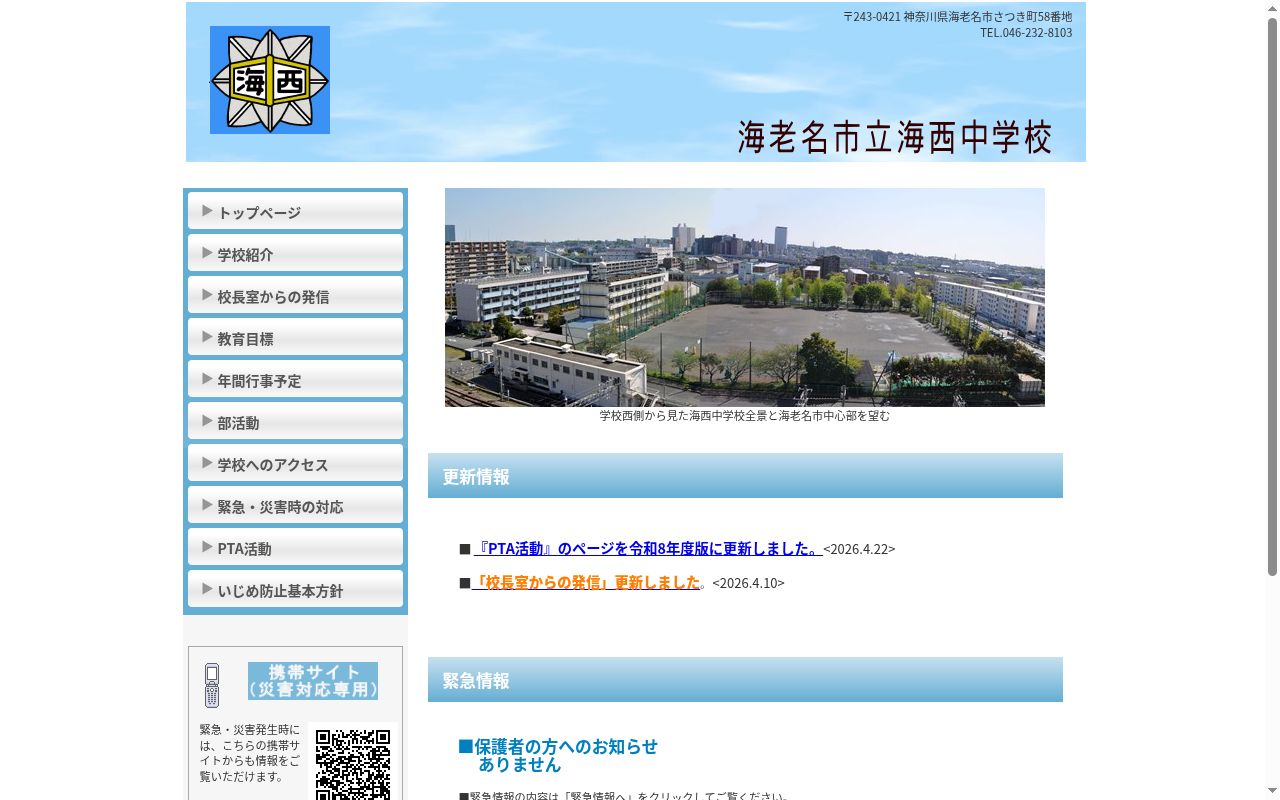Click the vertical page scrollbar
This screenshot has width=1280, height=800.
point(1272,297)
